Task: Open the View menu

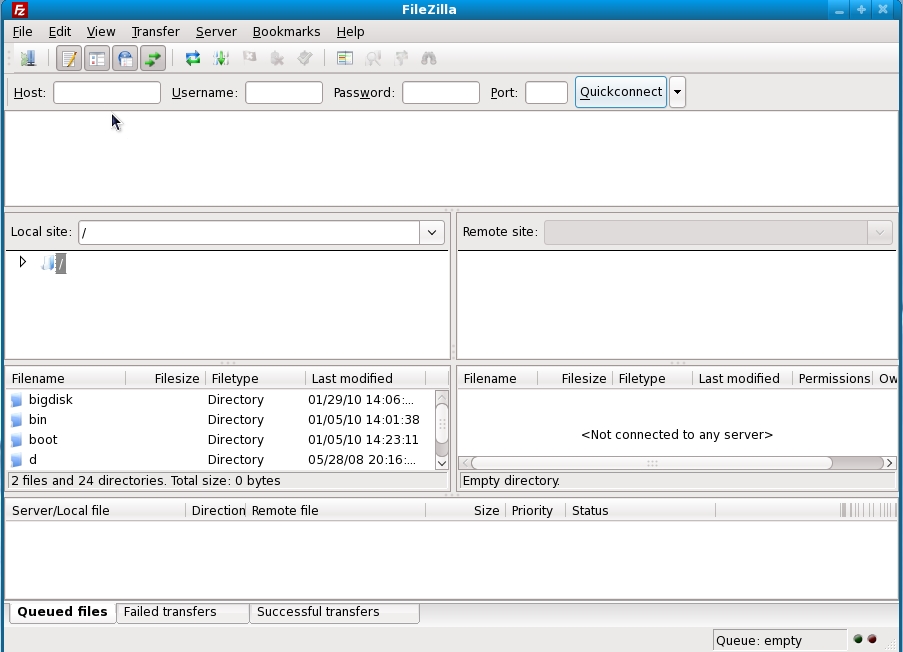Action: [x=101, y=32]
